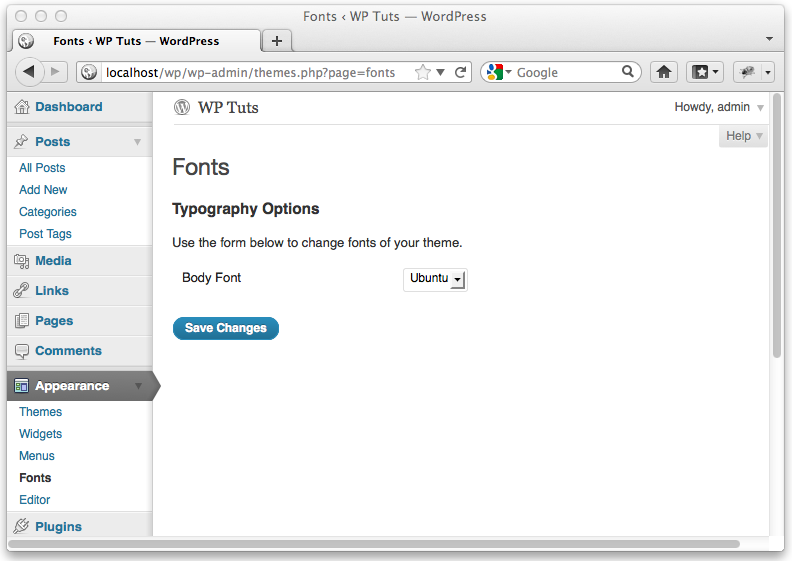Image resolution: width=792 pixels, height=561 pixels.
Task: Open the add-on icon's dropdown arrow
Action: tap(768, 72)
